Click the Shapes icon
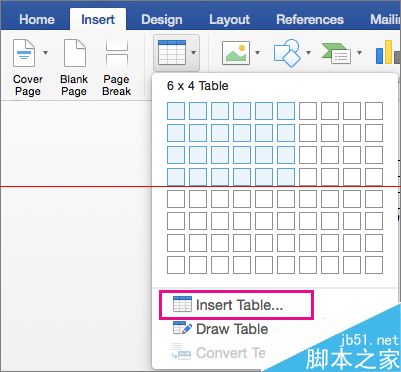 tap(287, 53)
